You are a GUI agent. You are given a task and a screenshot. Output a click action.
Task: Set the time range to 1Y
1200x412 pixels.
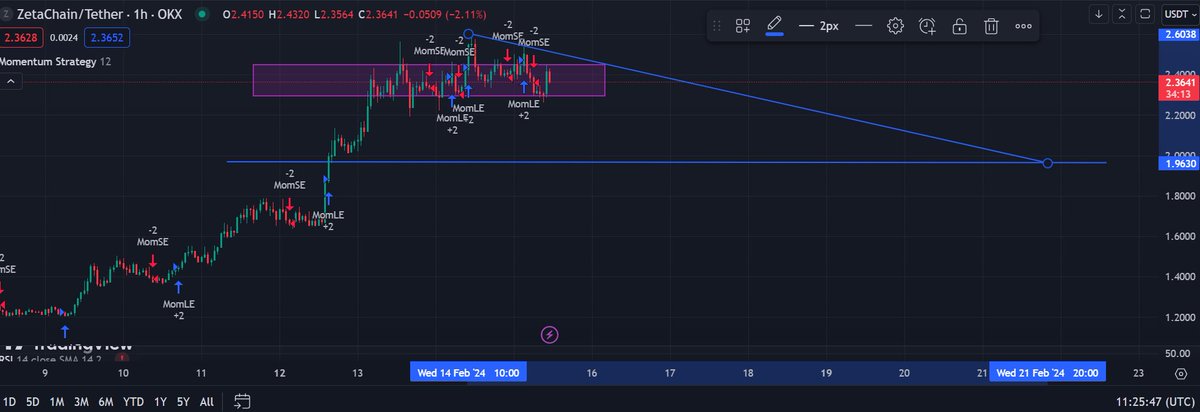pyautogui.click(x=160, y=401)
